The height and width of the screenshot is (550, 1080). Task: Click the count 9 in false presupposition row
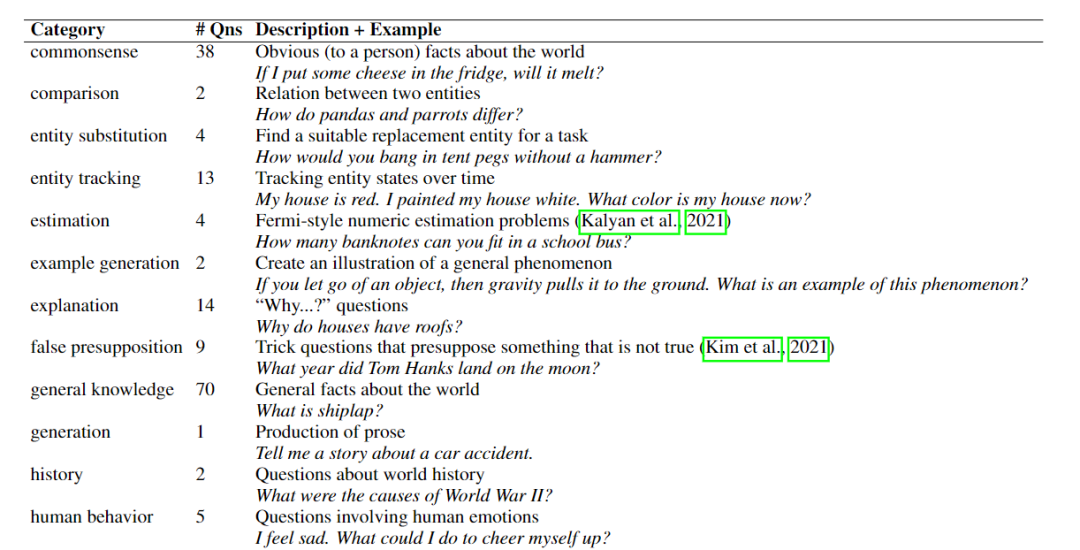(200, 348)
